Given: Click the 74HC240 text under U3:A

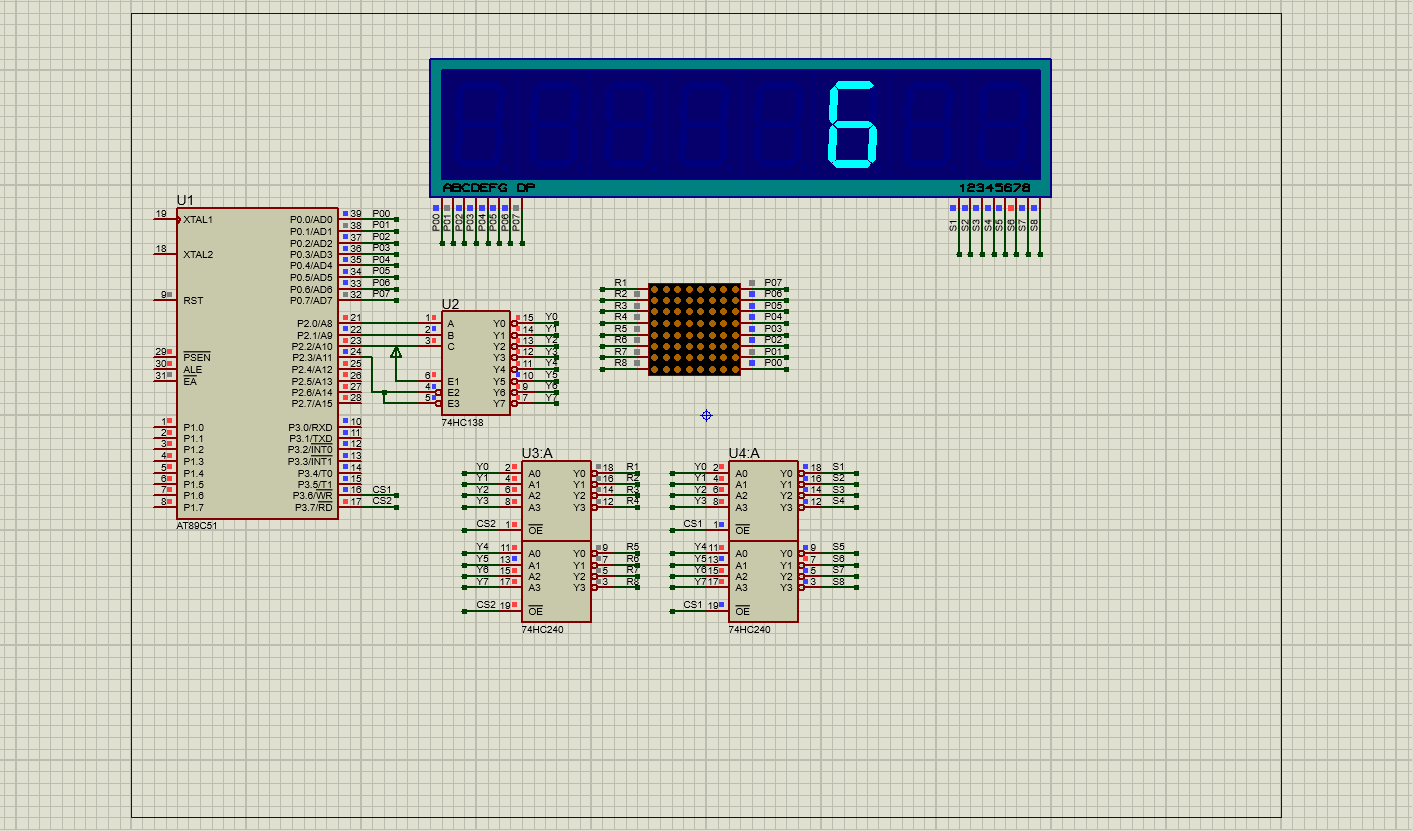Looking at the screenshot, I should [542, 630].
